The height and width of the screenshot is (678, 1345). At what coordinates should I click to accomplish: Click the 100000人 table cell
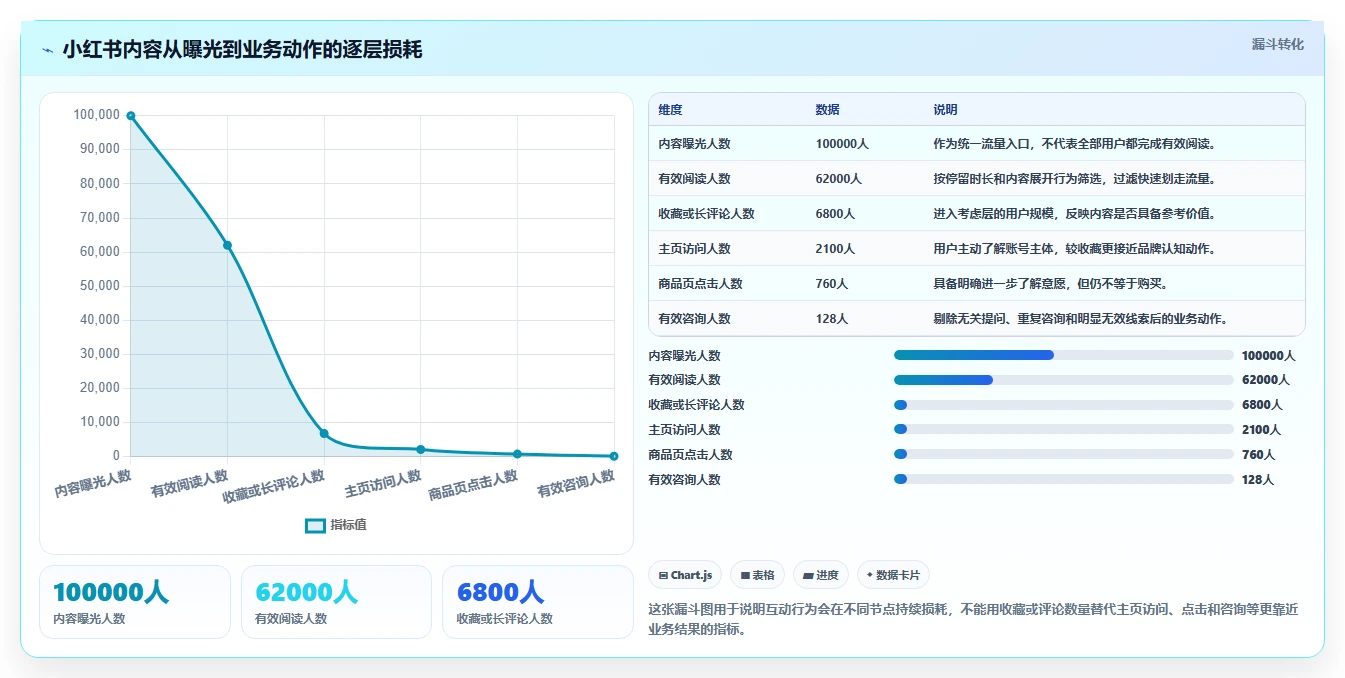(x=842, y=144)
